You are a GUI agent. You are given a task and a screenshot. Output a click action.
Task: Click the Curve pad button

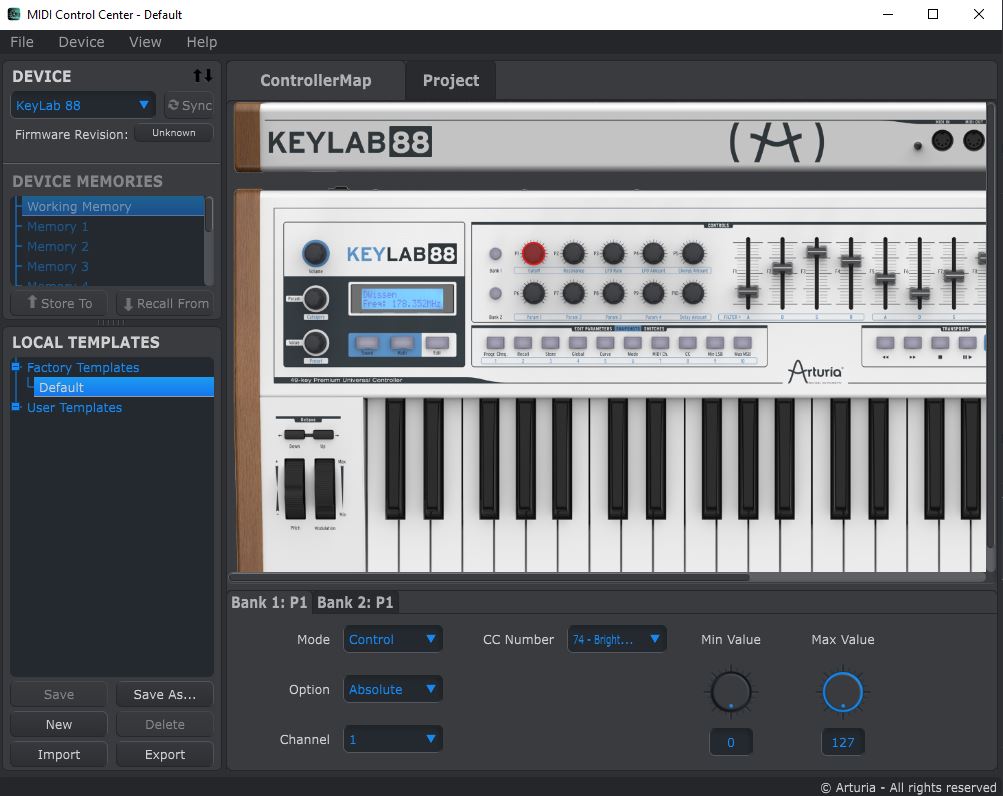tap(605, 343)
